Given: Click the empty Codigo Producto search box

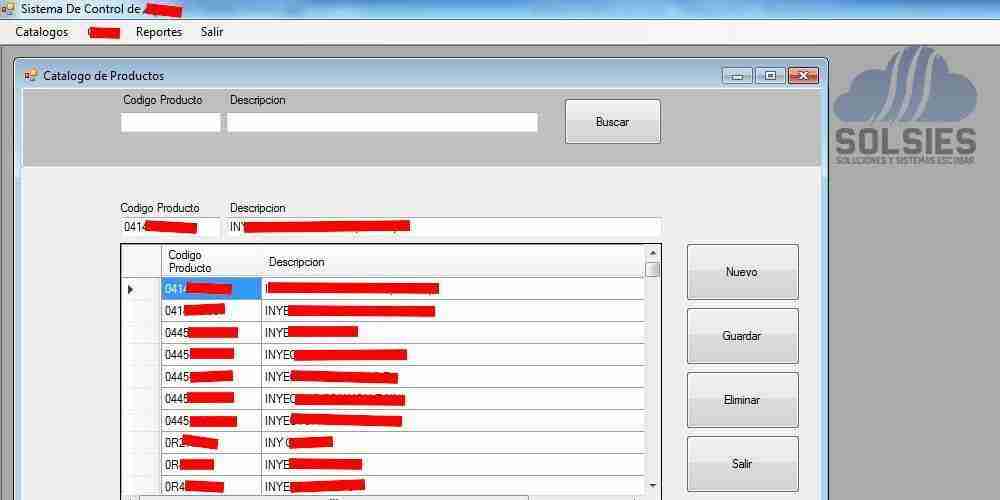Looking at the screenshot, I should tap(170, 122).
